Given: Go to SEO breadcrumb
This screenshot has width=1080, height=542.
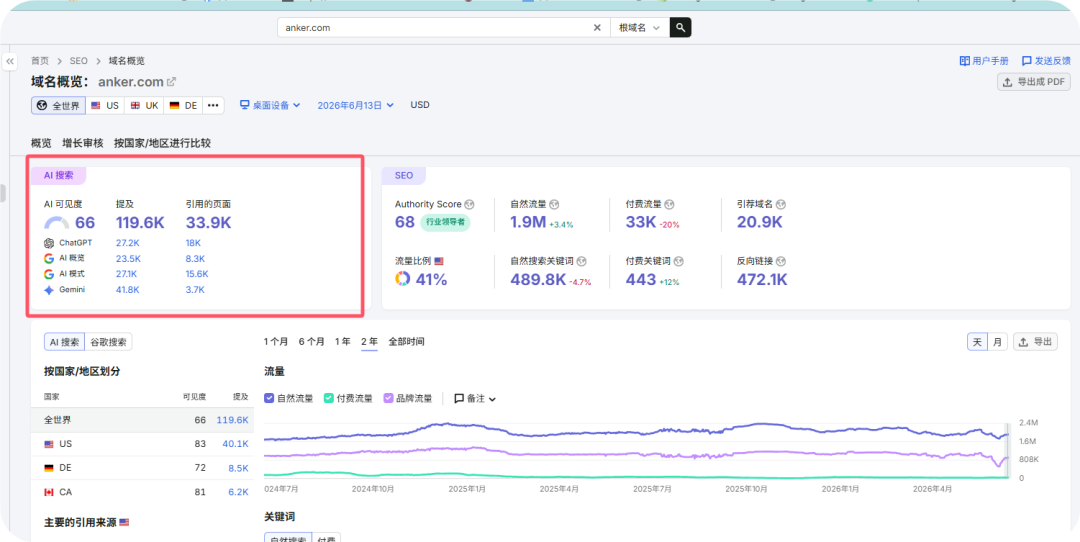Looking at the screenshot, I should [x=79, y=61].
